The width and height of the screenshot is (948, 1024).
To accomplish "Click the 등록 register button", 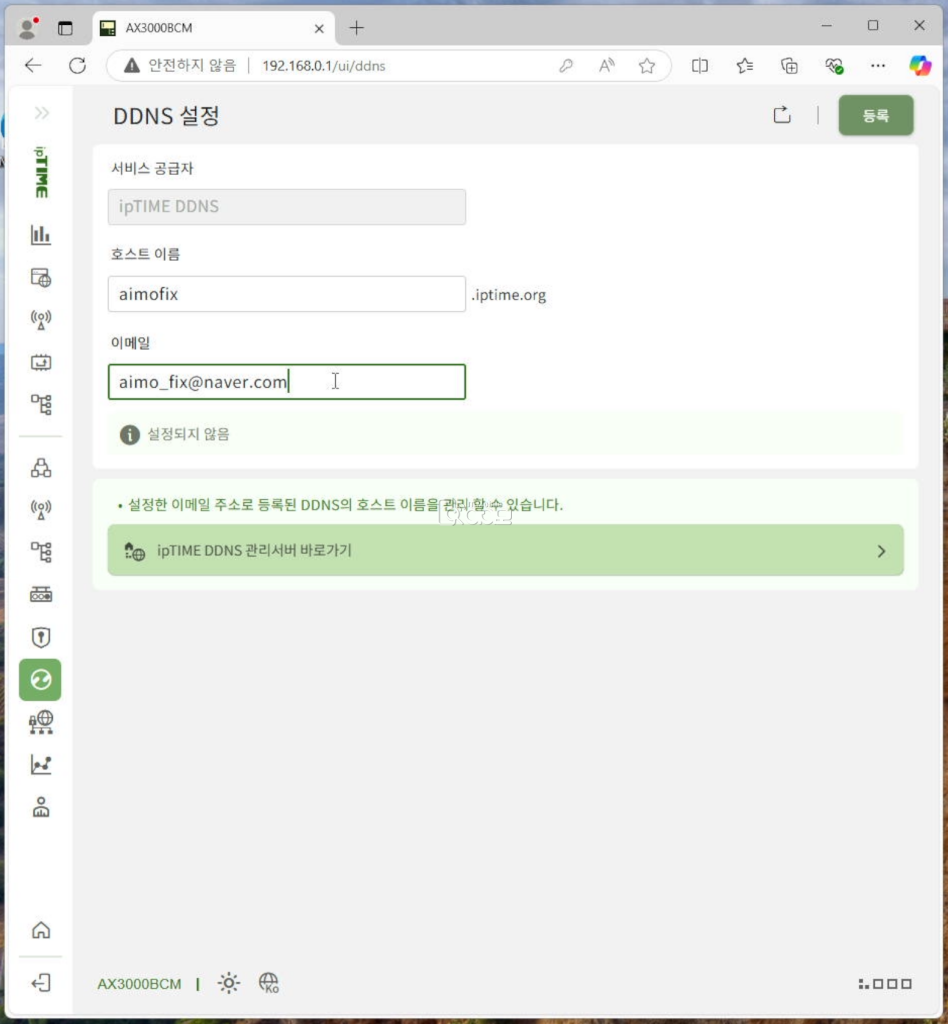I will pyautogui.click(x=876, y=116).
